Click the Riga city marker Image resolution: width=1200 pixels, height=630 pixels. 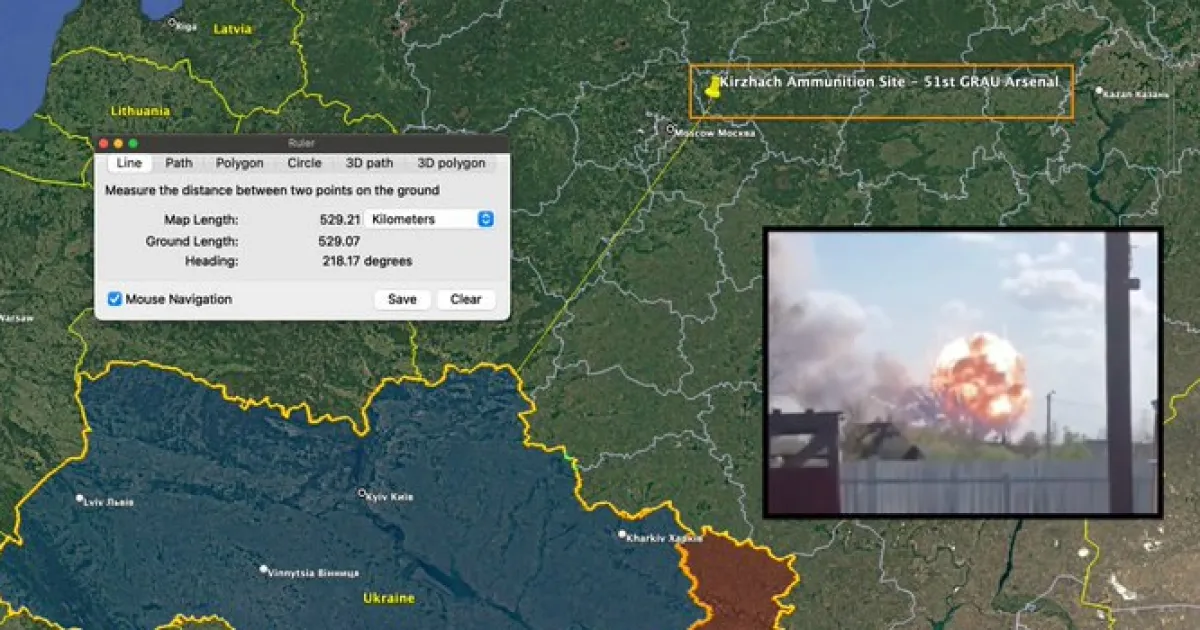tap(171, 22)
